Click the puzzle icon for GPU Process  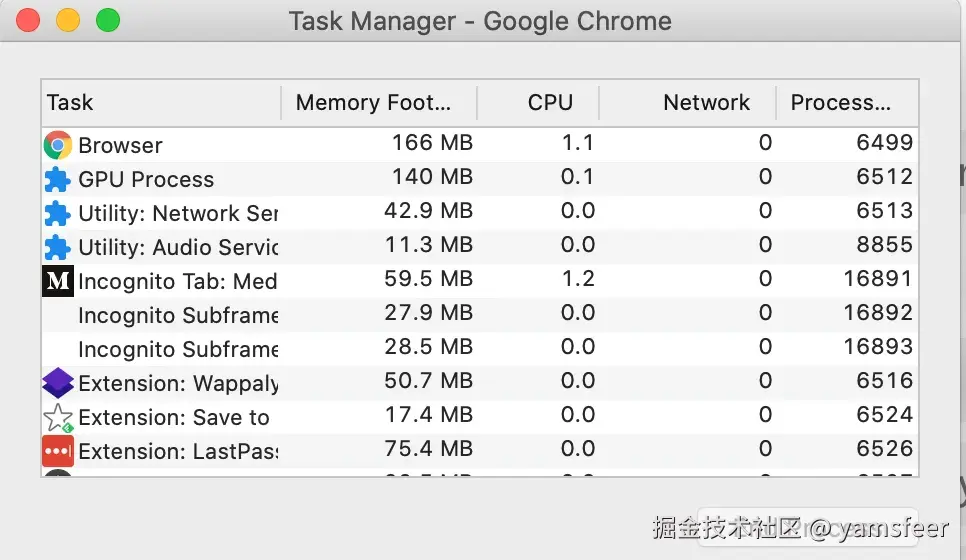[x=58, y=180]
